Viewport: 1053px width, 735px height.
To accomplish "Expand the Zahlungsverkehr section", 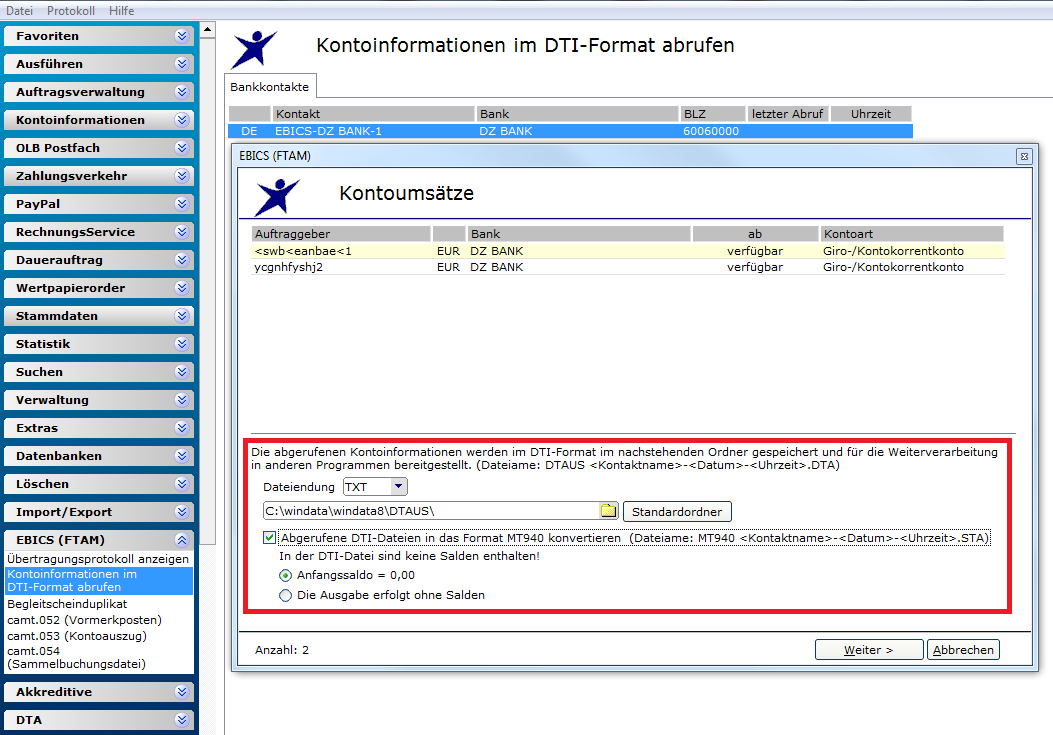I will click(x=99, y=176).
